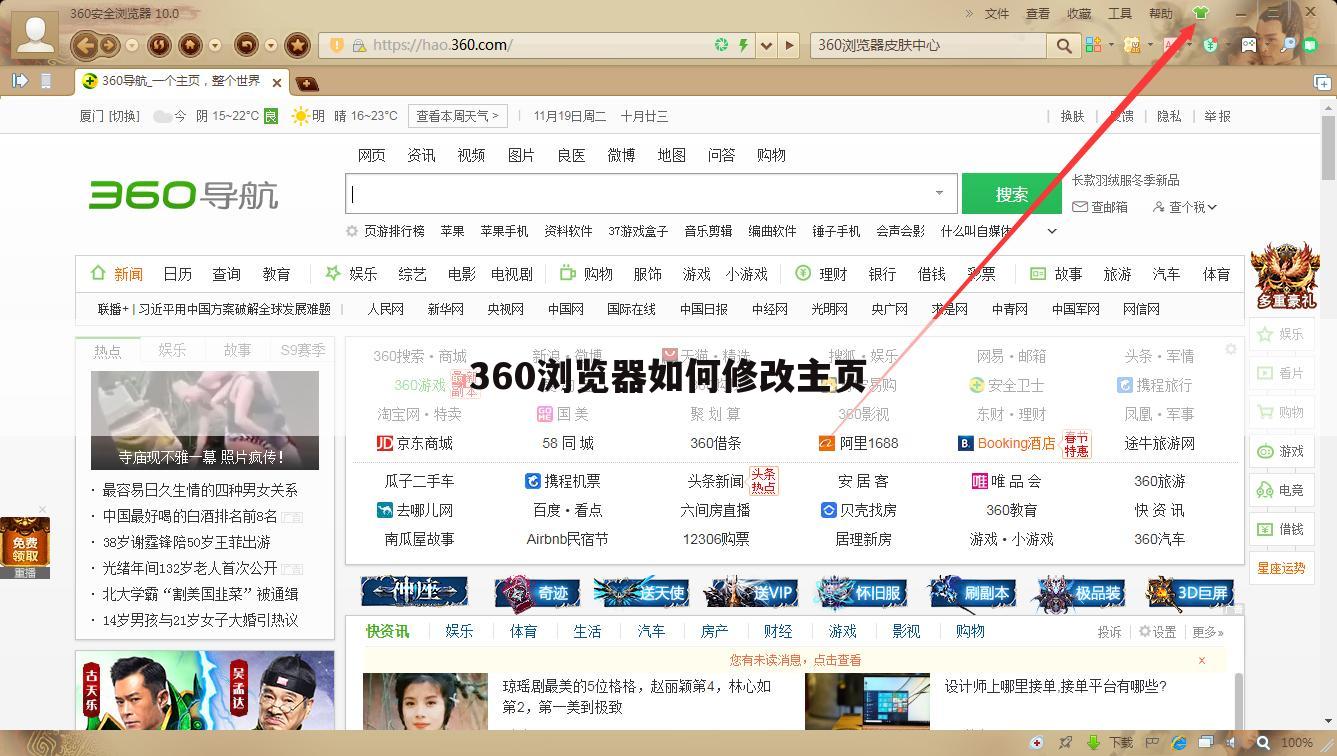Image resolution: width=1337 pixels, height=756 pixels.
Task: Expand the hot search words chevron
Action: [x=1052, y=231]
